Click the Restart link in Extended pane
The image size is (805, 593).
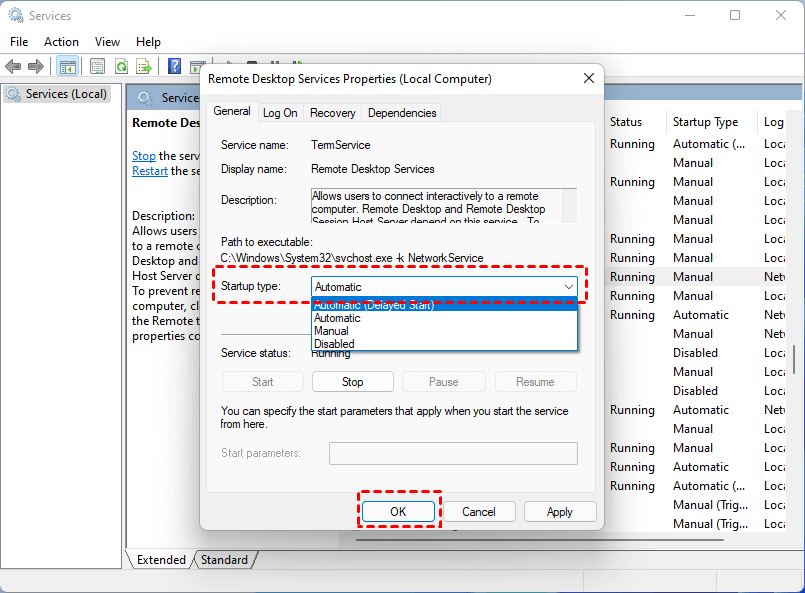(150, 170)
